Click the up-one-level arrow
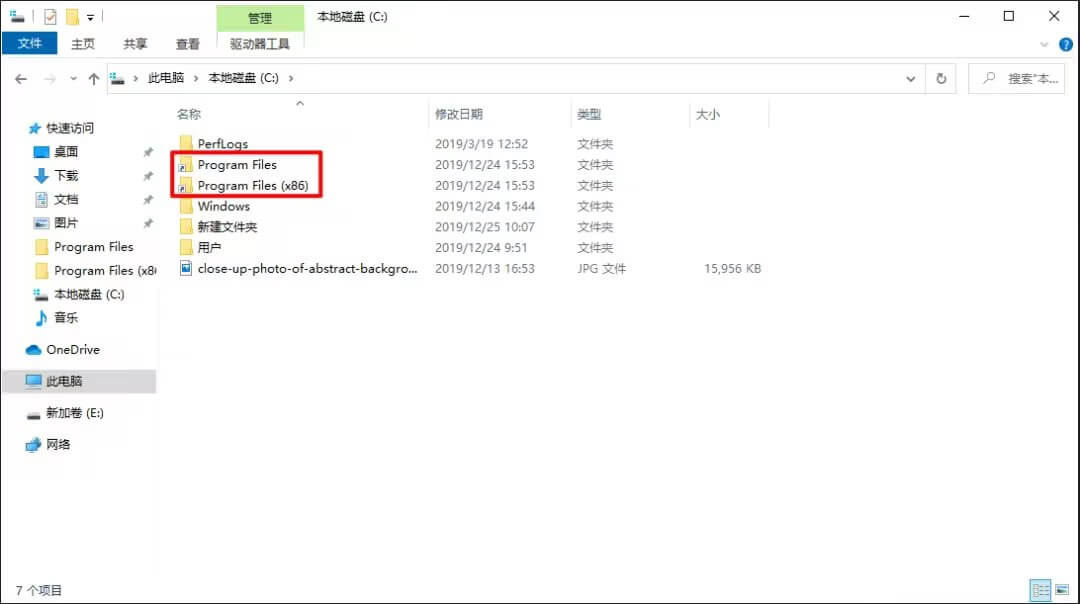This screenshot has height=604, width=1080. click(x=92, y=78)
